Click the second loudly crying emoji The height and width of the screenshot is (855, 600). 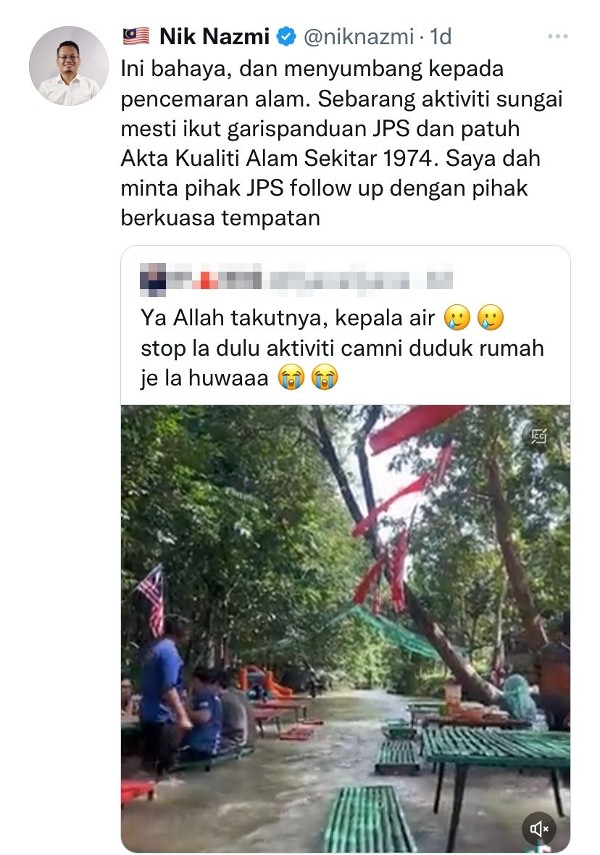point(325,377)
